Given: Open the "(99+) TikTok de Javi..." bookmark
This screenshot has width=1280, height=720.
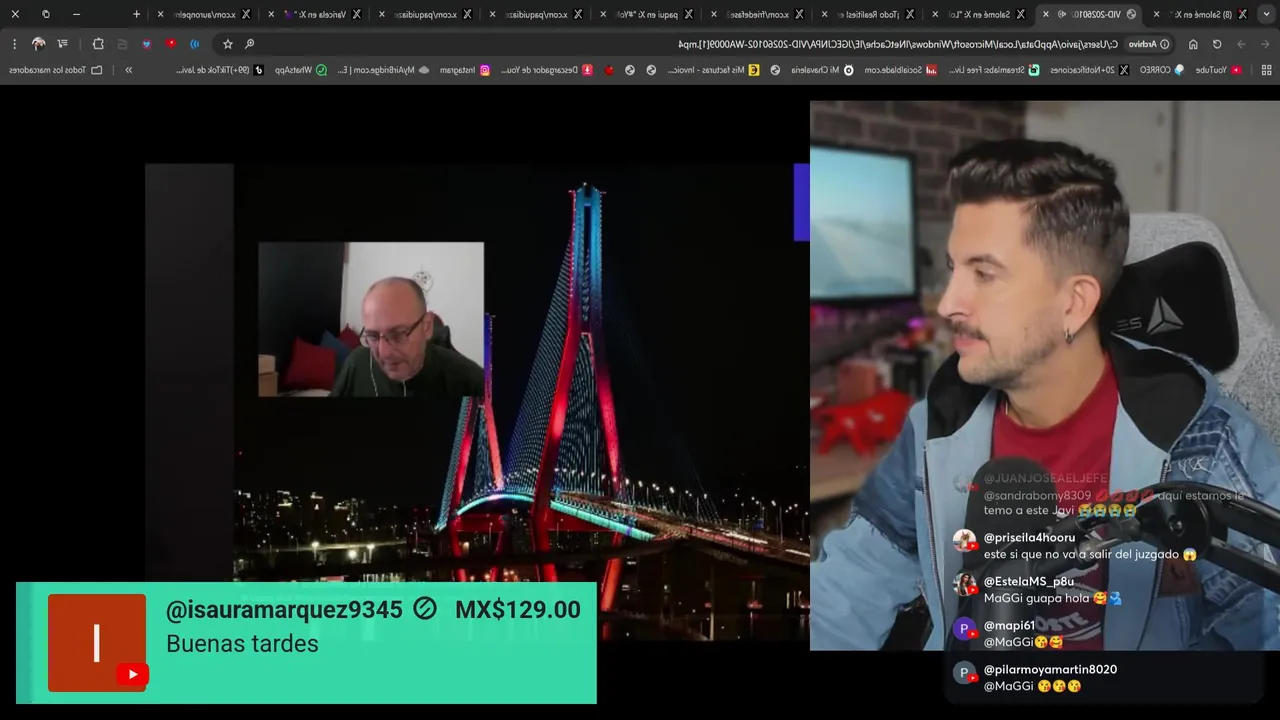Looking at the screenshot, I should point(219,70).
